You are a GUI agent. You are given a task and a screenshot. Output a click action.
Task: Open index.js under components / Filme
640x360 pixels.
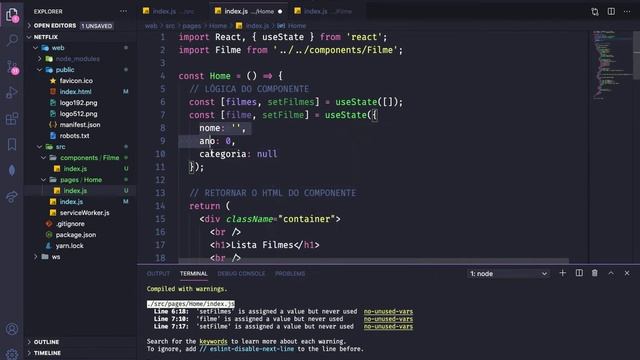(75, 169)
